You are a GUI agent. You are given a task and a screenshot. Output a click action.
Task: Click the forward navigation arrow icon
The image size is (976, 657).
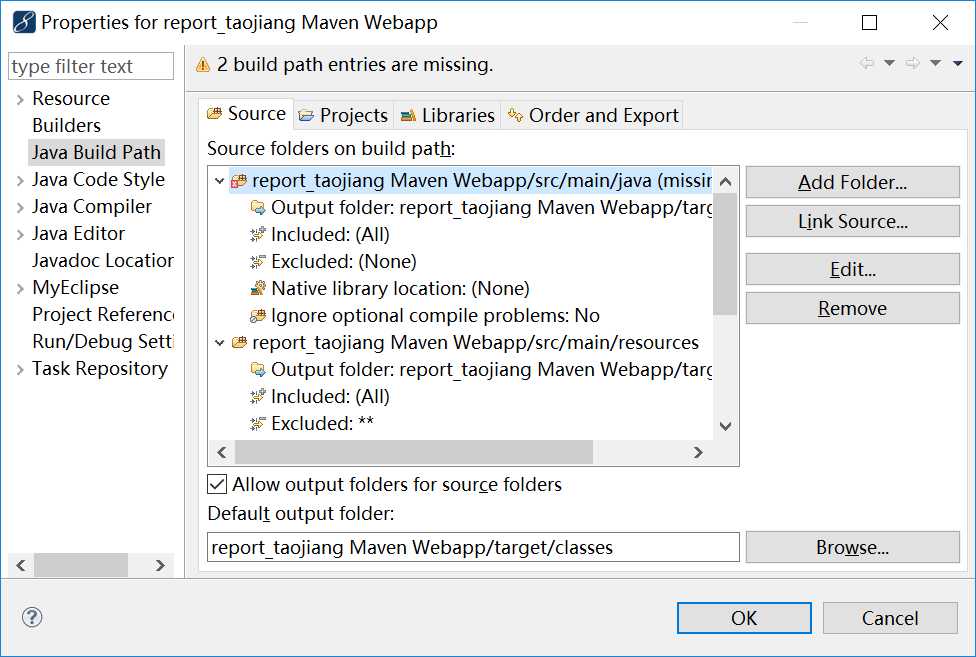point(912,64)
